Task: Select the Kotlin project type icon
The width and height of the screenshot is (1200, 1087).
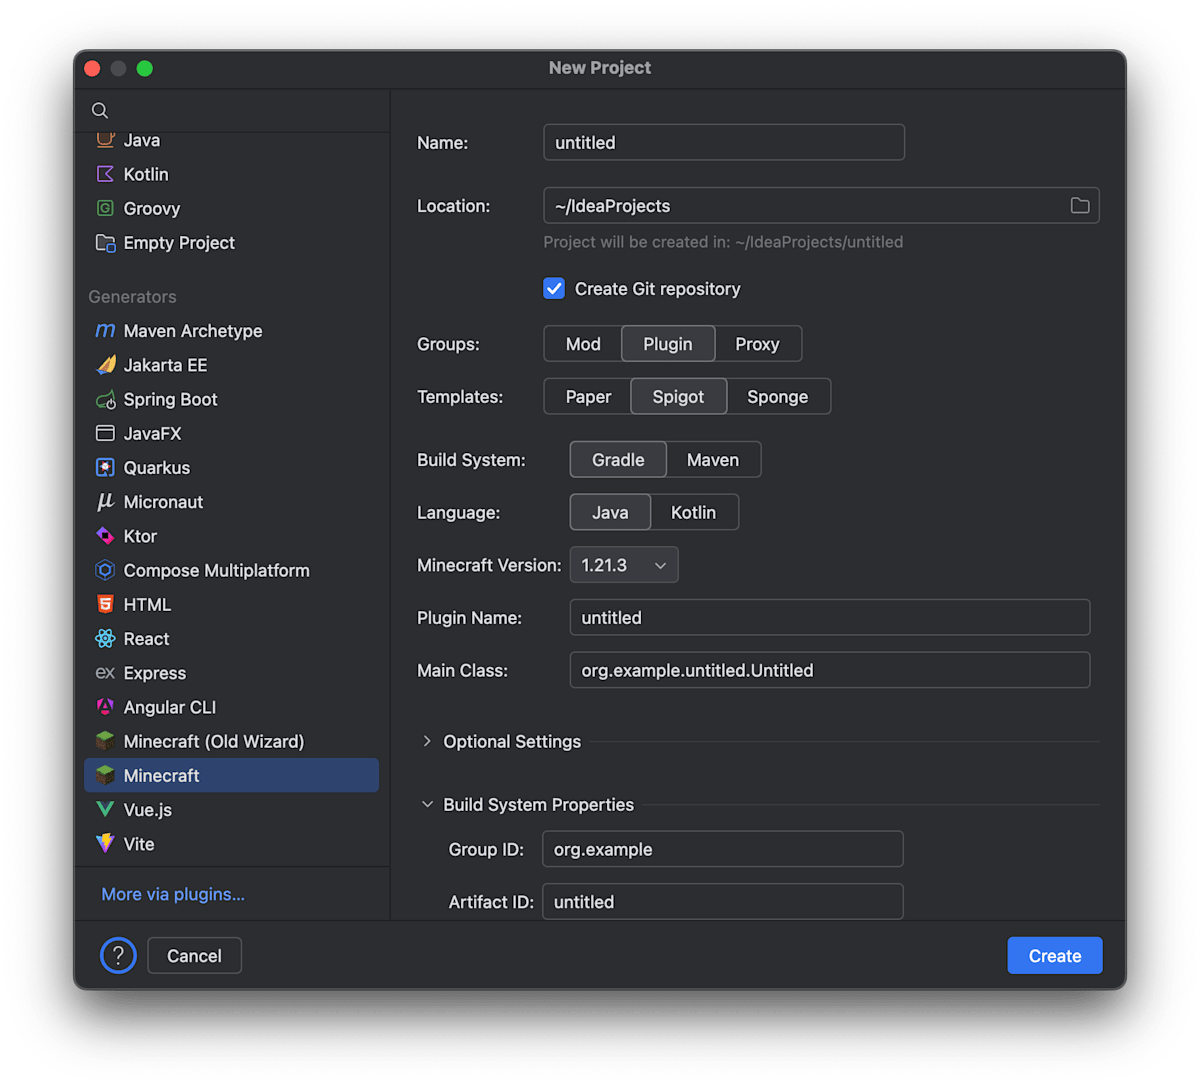Action: pyautogui.click(x=105, y=174)
